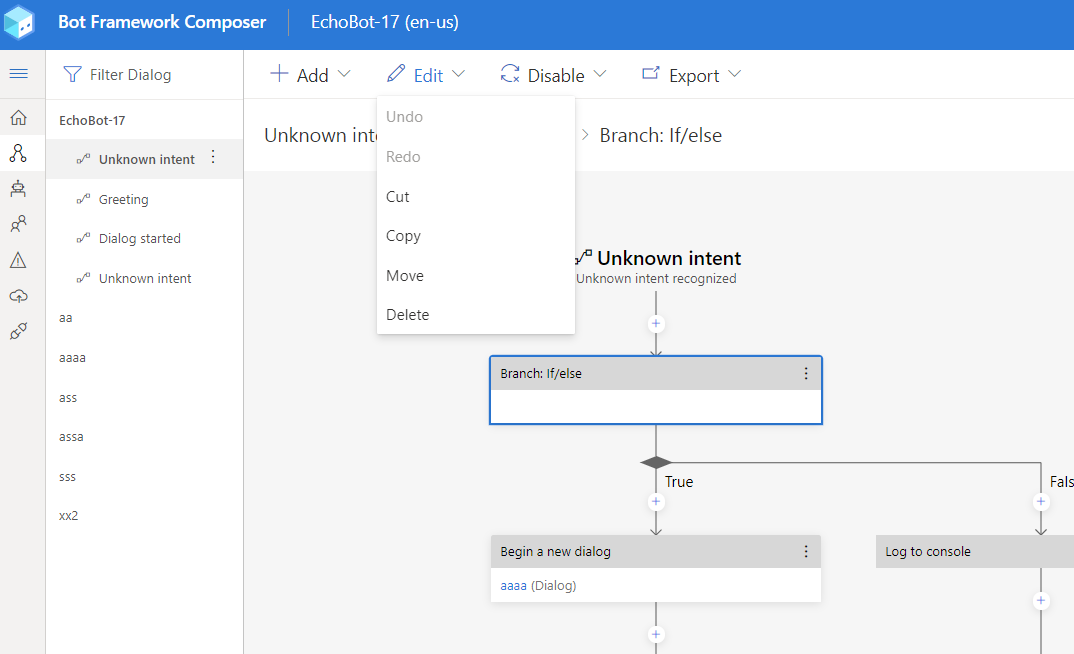Follow the aaaa (Dialog) link
Screen dimensions: 1074x654
click(513, 586)
